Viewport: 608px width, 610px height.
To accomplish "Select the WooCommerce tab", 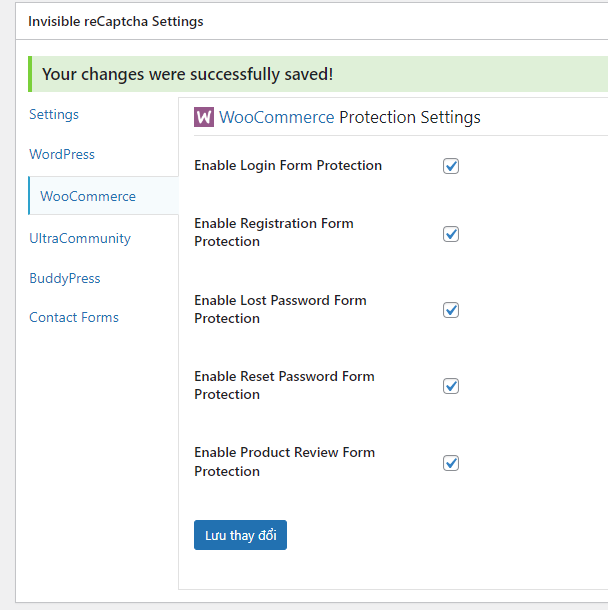I will (88, 196).
